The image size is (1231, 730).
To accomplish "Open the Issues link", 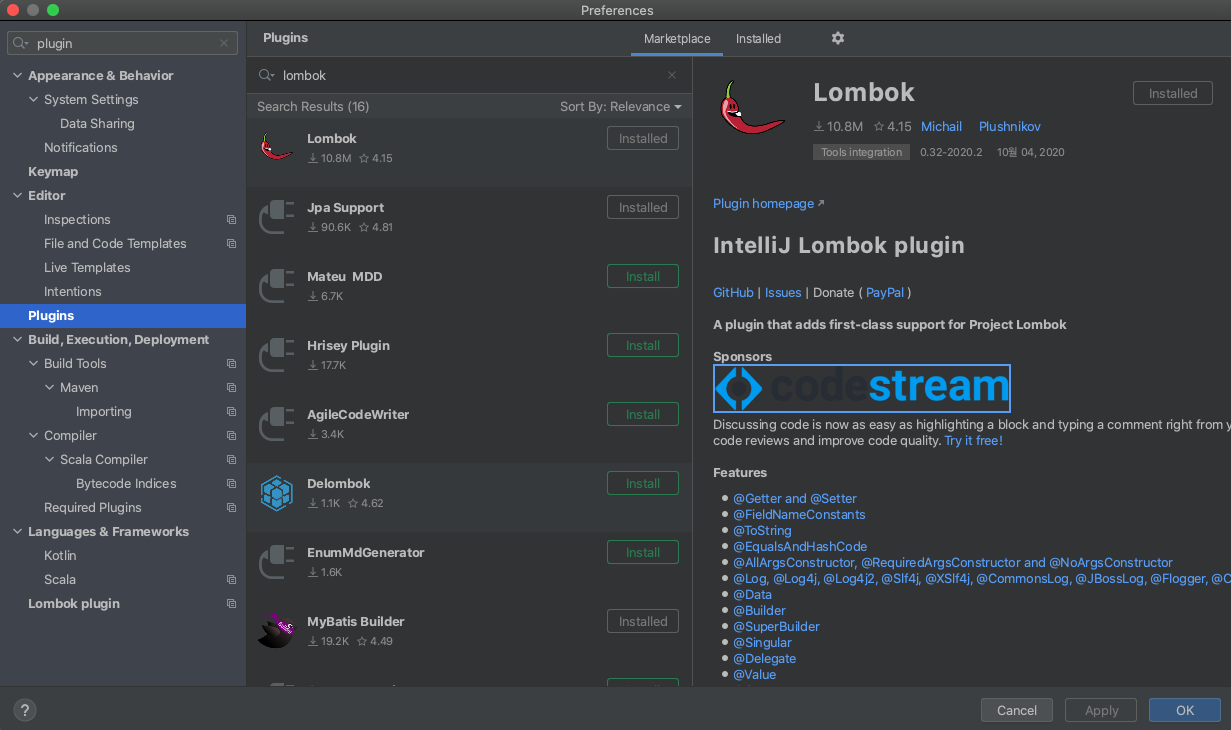I will pos(783,293).
